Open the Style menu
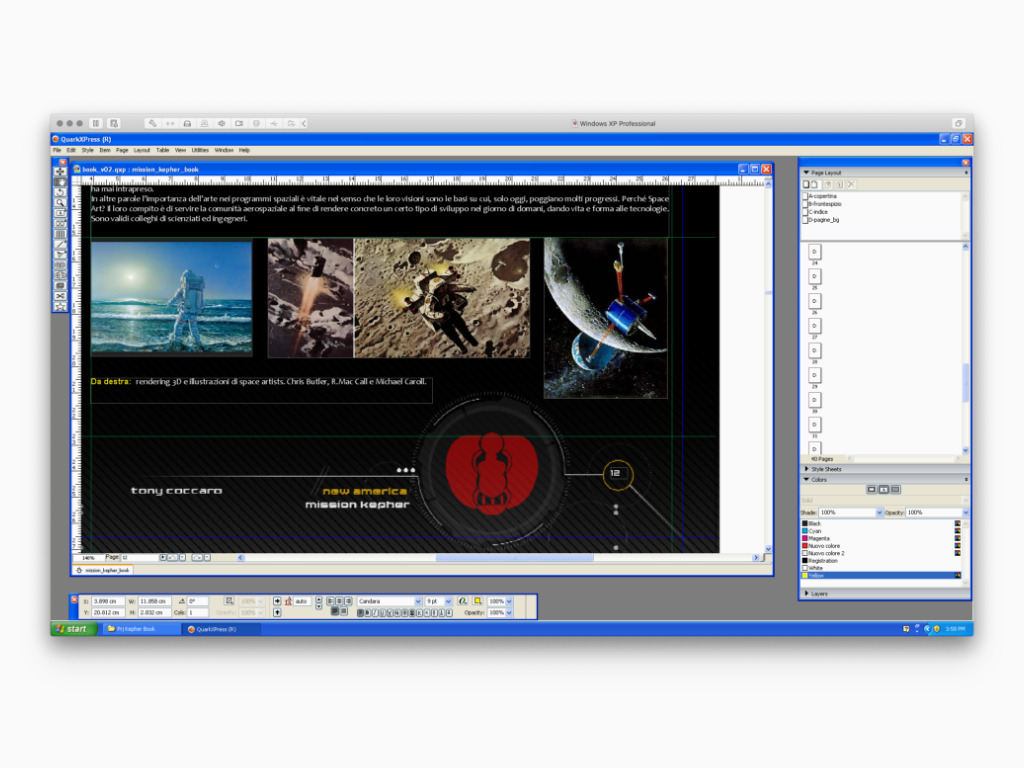 click(88, 150)
